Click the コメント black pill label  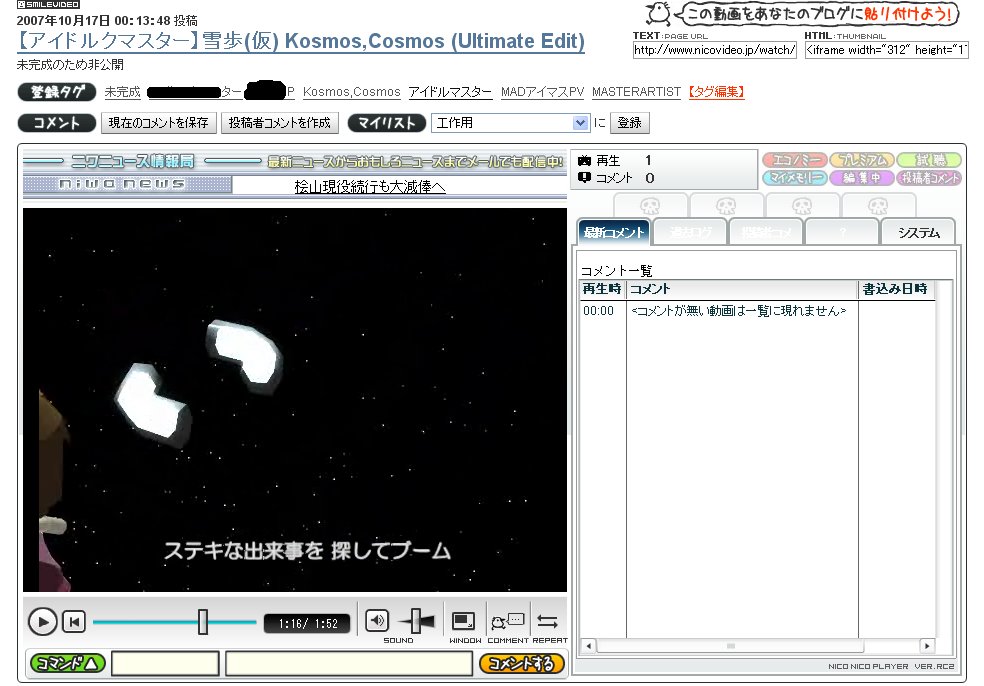click(56, 123)
